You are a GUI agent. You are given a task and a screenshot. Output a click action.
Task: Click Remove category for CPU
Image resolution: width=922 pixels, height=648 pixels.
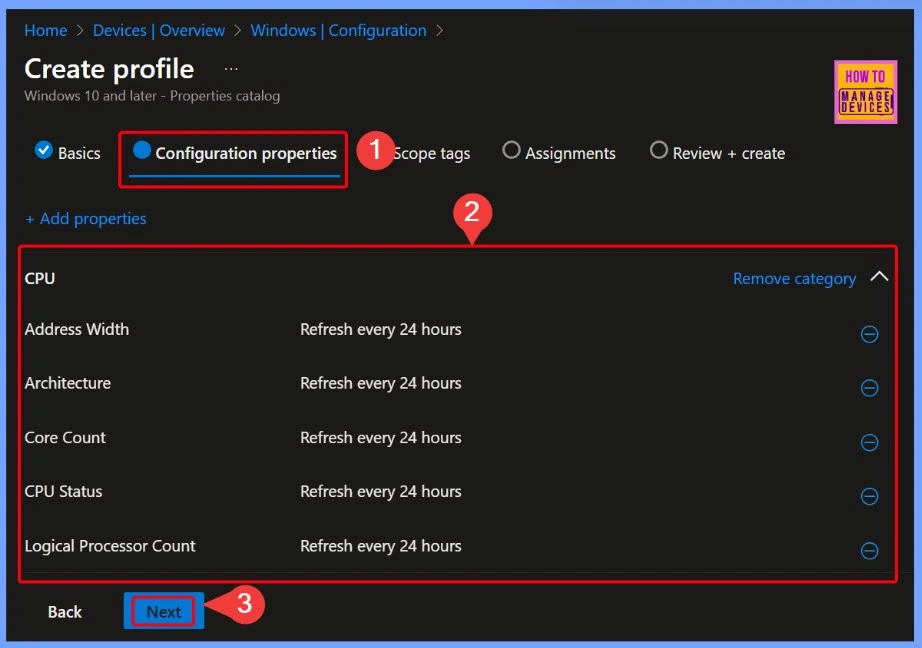[794, 278]
